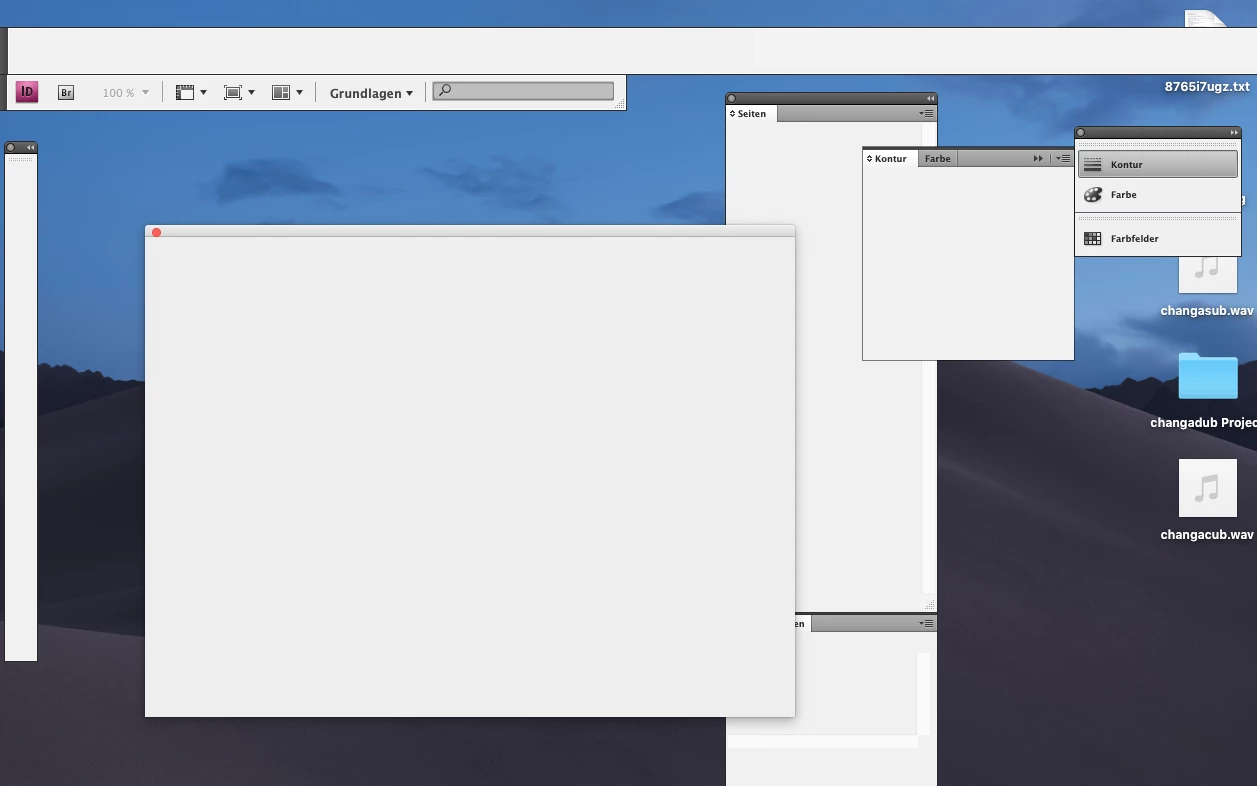
Task: Select the changasub.wav desktop file
Action: [x=1207, y=284]
